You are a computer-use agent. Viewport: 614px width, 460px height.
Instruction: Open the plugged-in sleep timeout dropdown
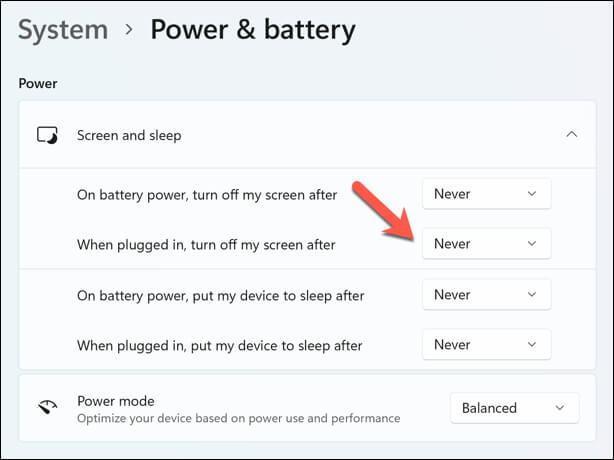[x=486, y=344]
